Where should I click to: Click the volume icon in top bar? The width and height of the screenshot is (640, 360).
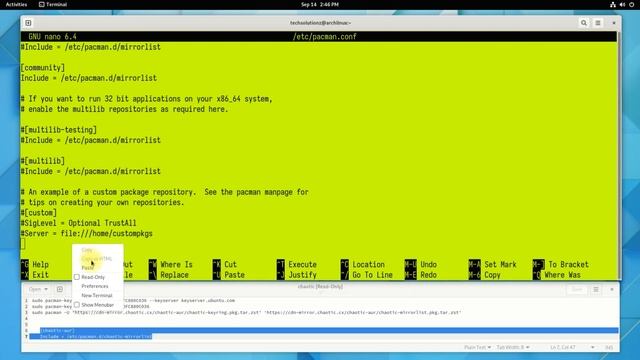622,4
